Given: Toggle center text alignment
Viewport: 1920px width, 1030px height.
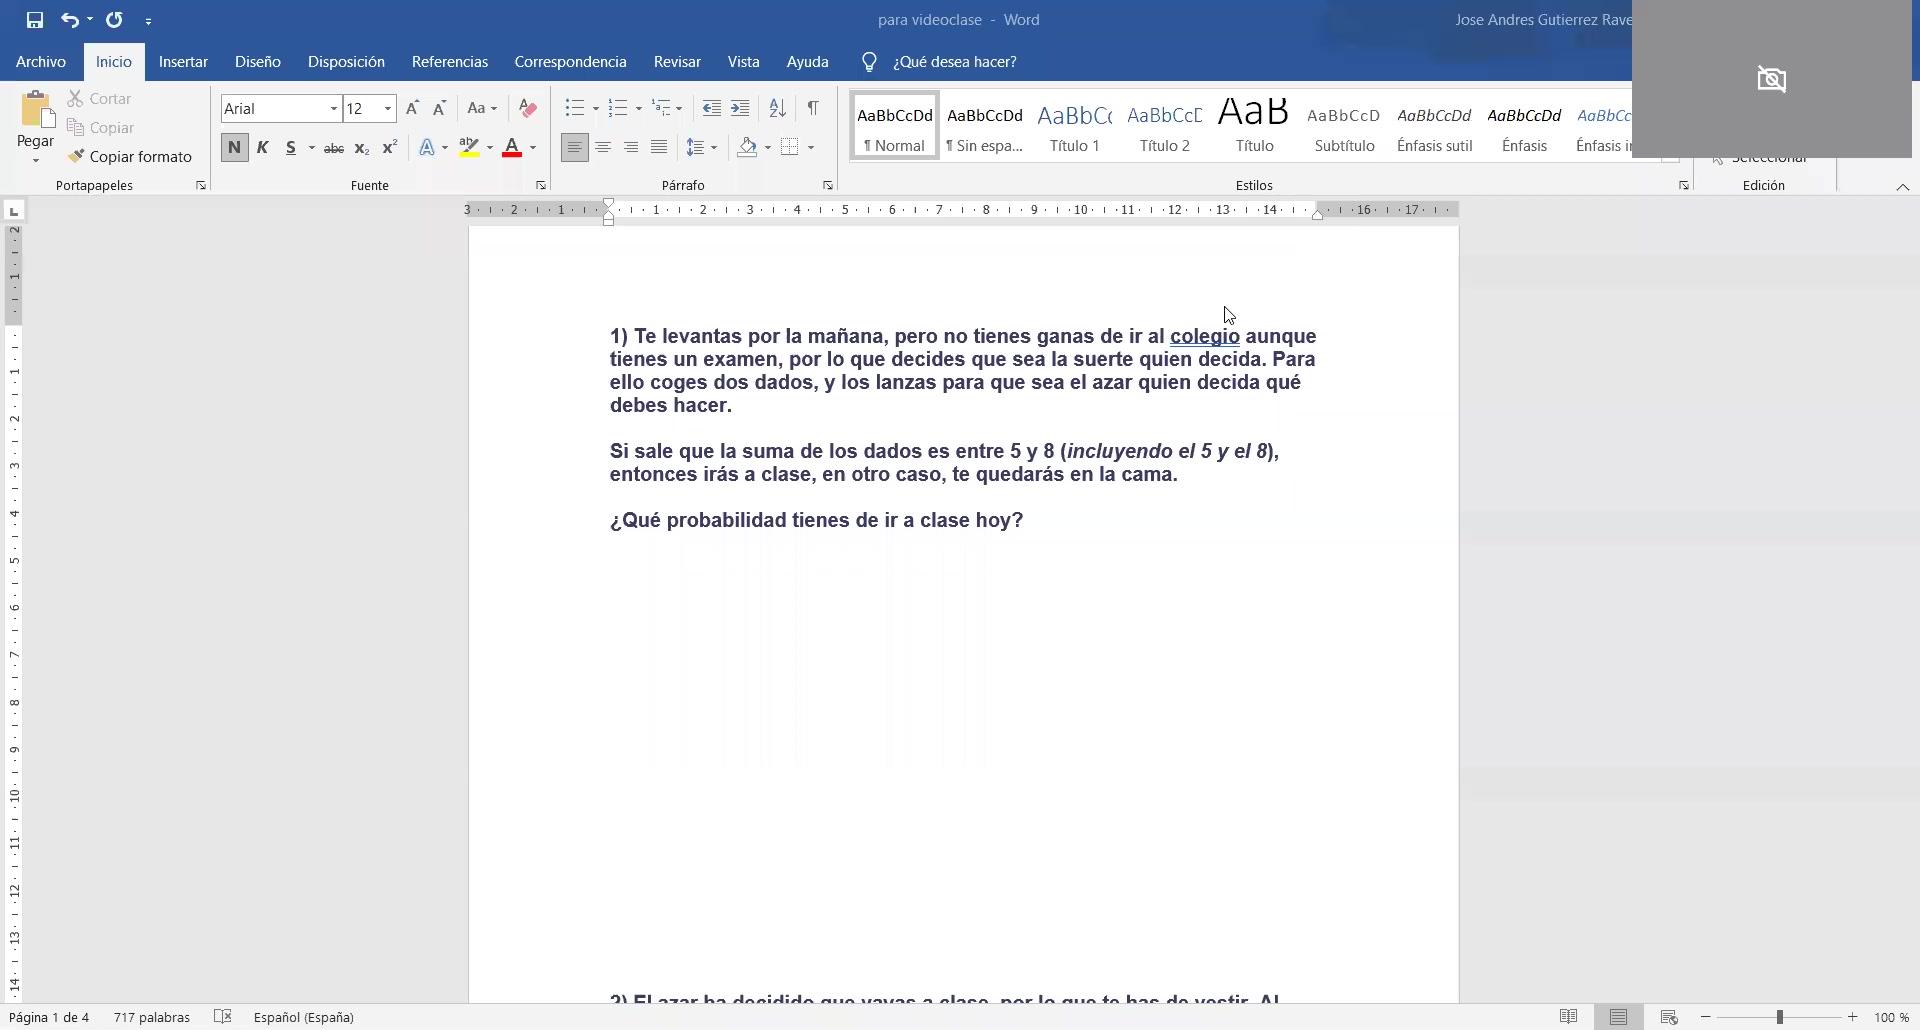Looking at the screenshot, I should pyautogui.click(x=603, y=148).
